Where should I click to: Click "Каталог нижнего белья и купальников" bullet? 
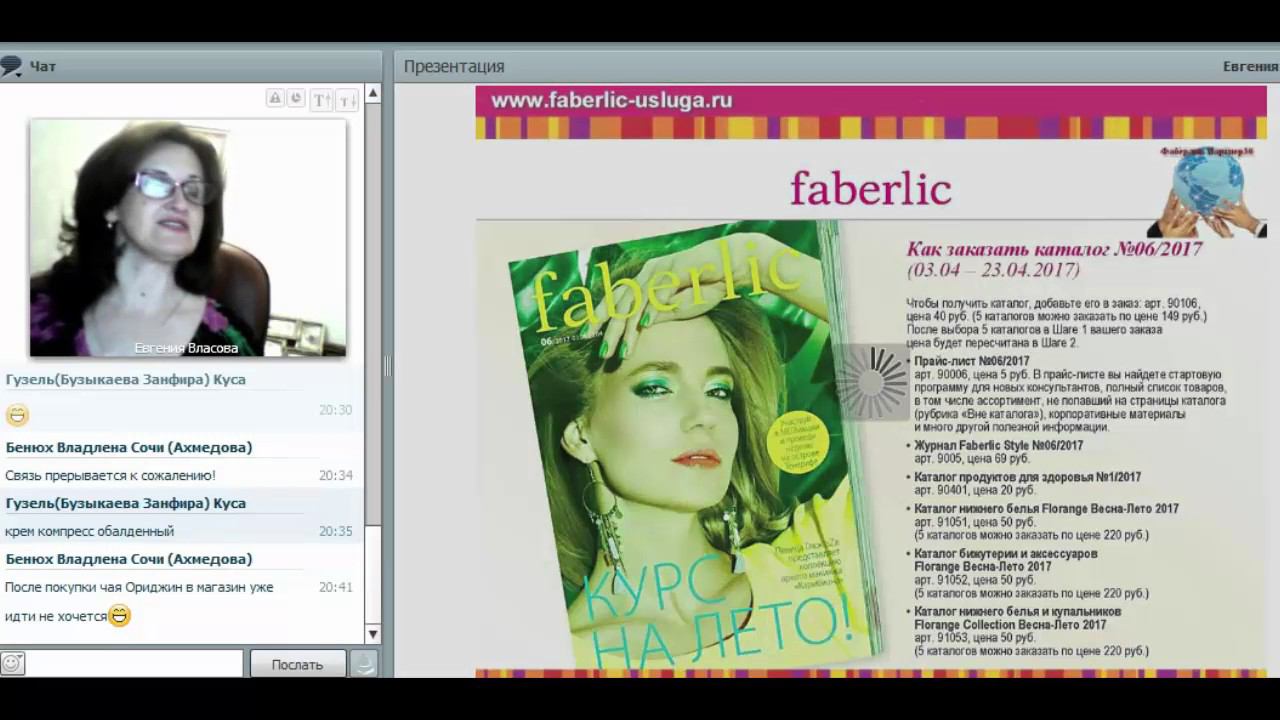click(x=1017, y=611)
